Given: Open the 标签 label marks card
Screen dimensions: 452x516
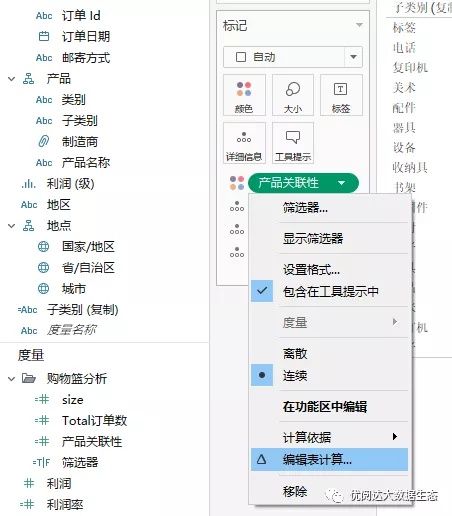Looking at the screenshot, I should pyautogui.click(x=341, y=95).
